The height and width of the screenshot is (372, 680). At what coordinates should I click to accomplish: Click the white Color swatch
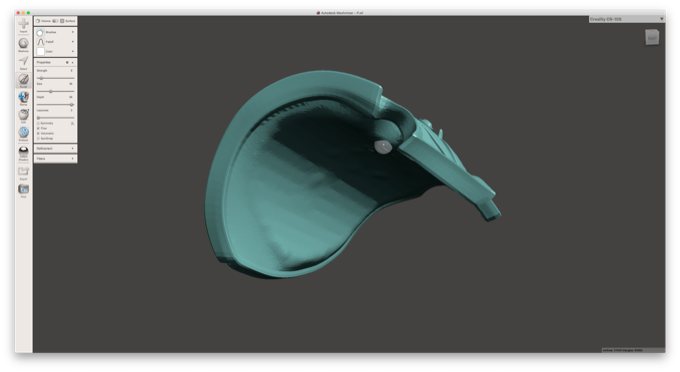(x=40, y=52)
